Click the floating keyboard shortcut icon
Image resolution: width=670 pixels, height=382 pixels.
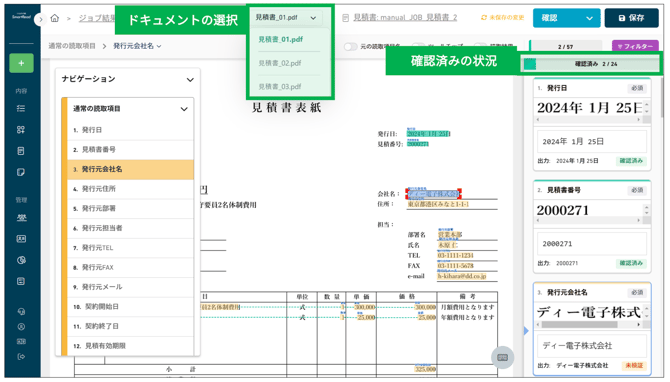(502, 357)
